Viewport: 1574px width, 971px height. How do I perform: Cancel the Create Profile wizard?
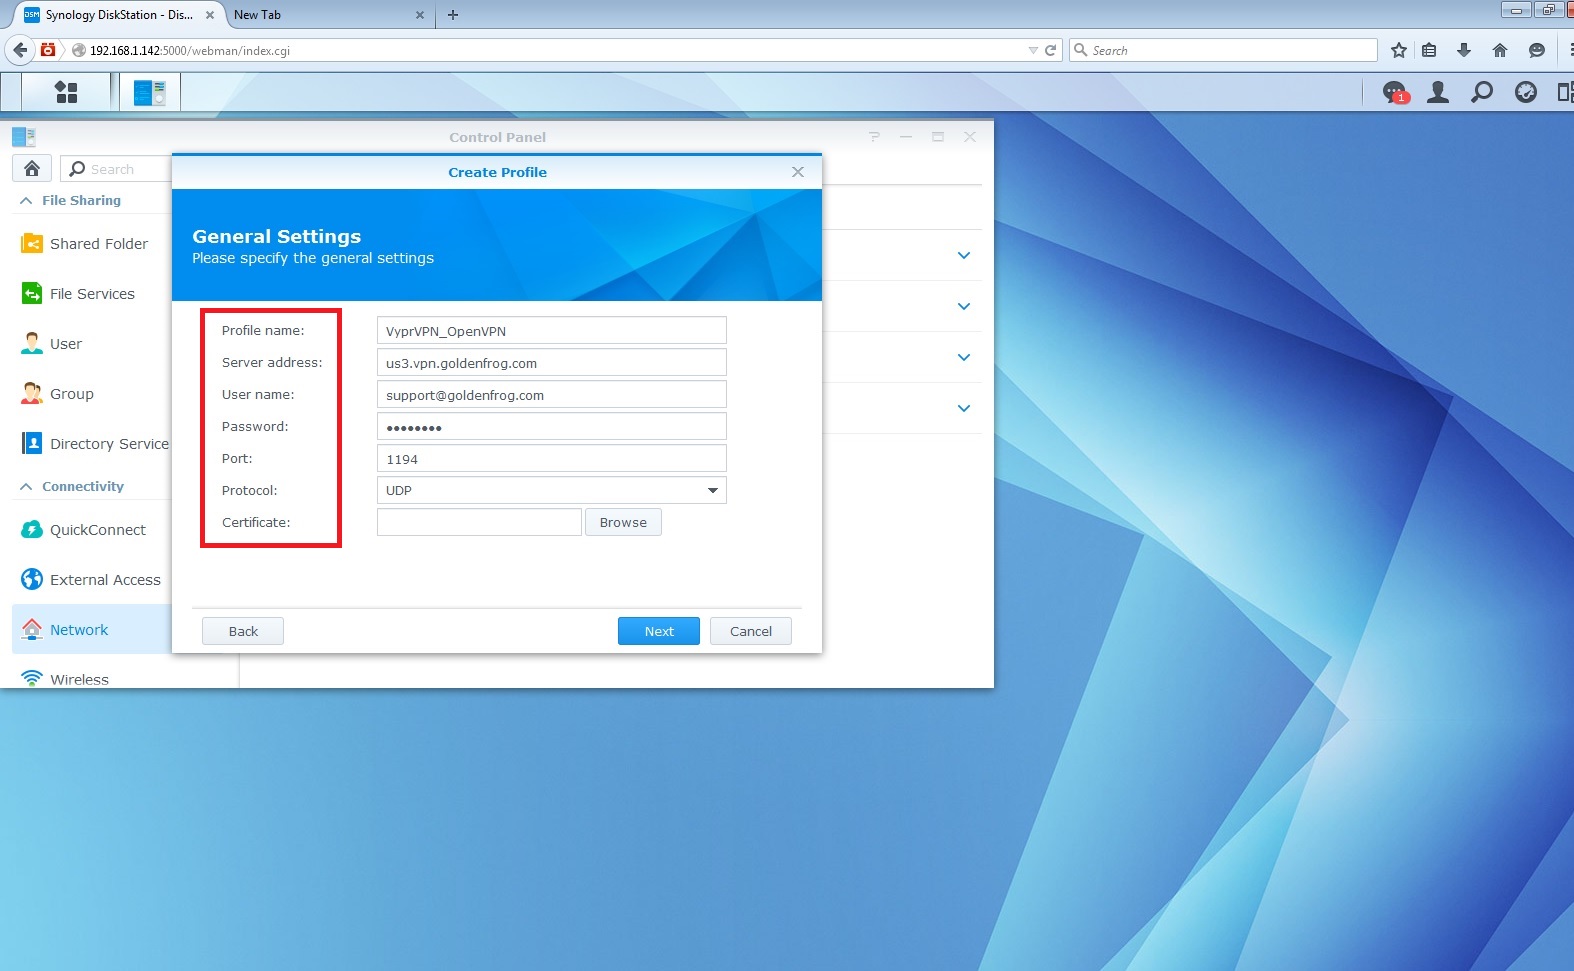(750, 631)
